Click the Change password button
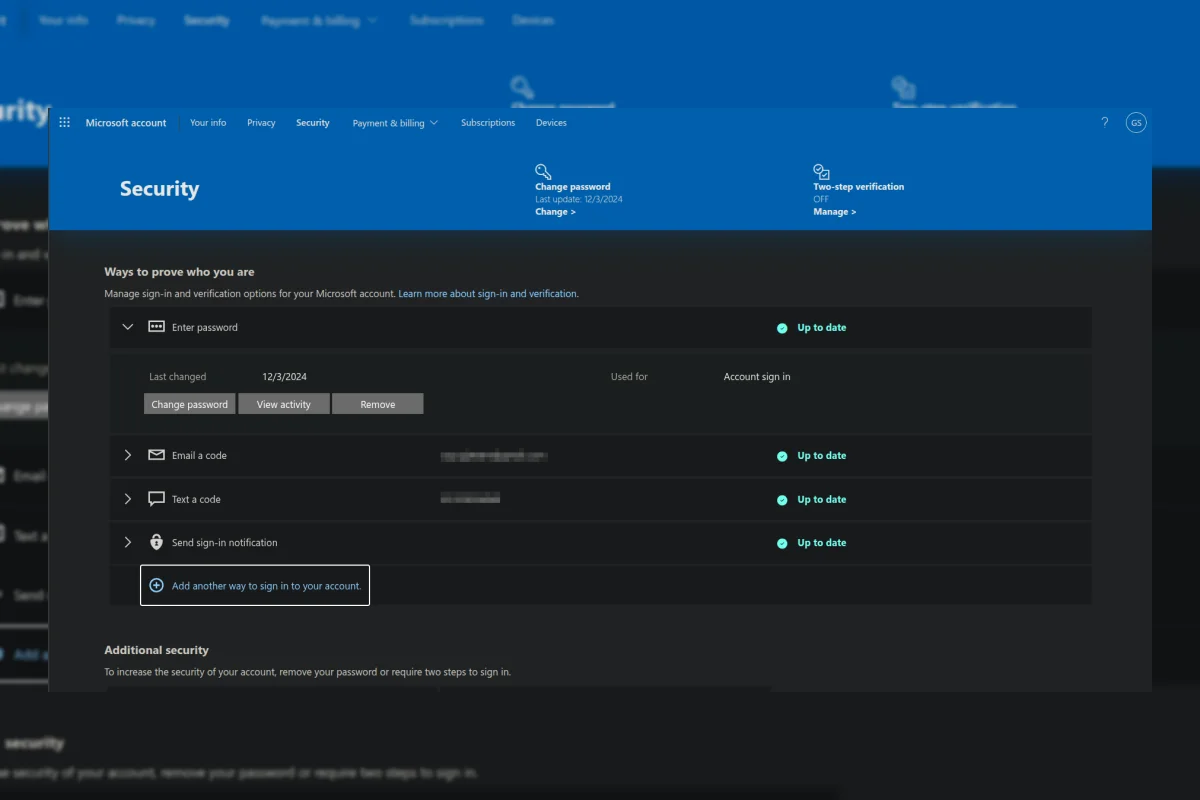 [x=189, y=404]
